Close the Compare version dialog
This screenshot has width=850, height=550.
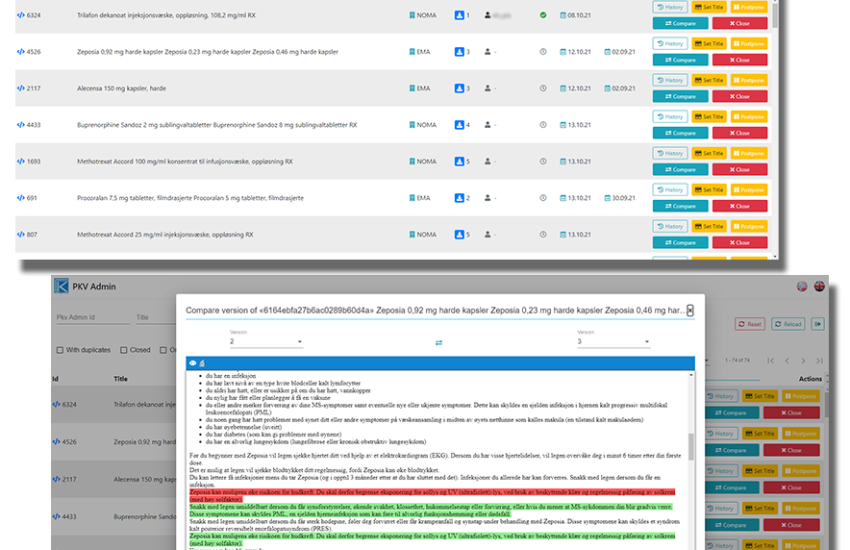[690, 311]
